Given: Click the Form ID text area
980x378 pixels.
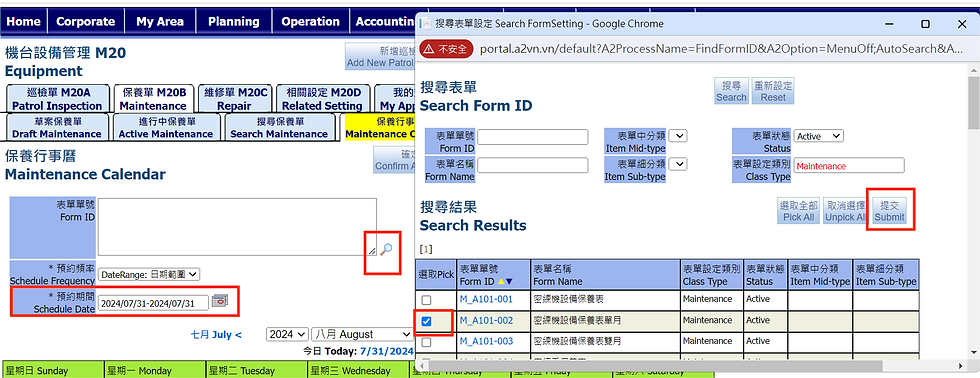Looking at the screenshot, I should pyautogui.click(x=238, y=227).
